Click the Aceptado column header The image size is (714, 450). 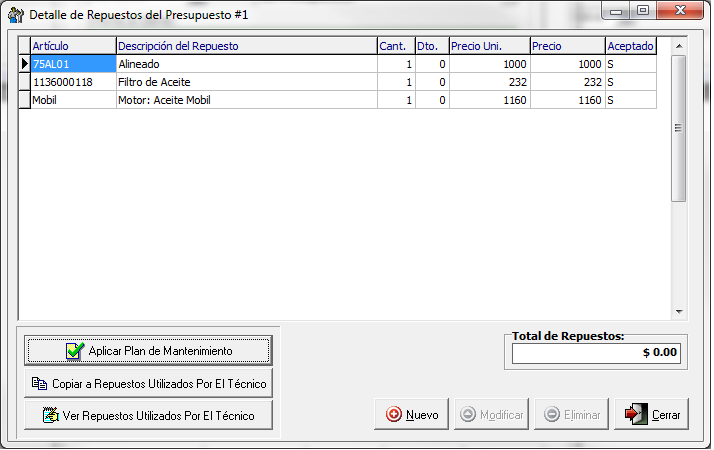click(x=631, y=46)
